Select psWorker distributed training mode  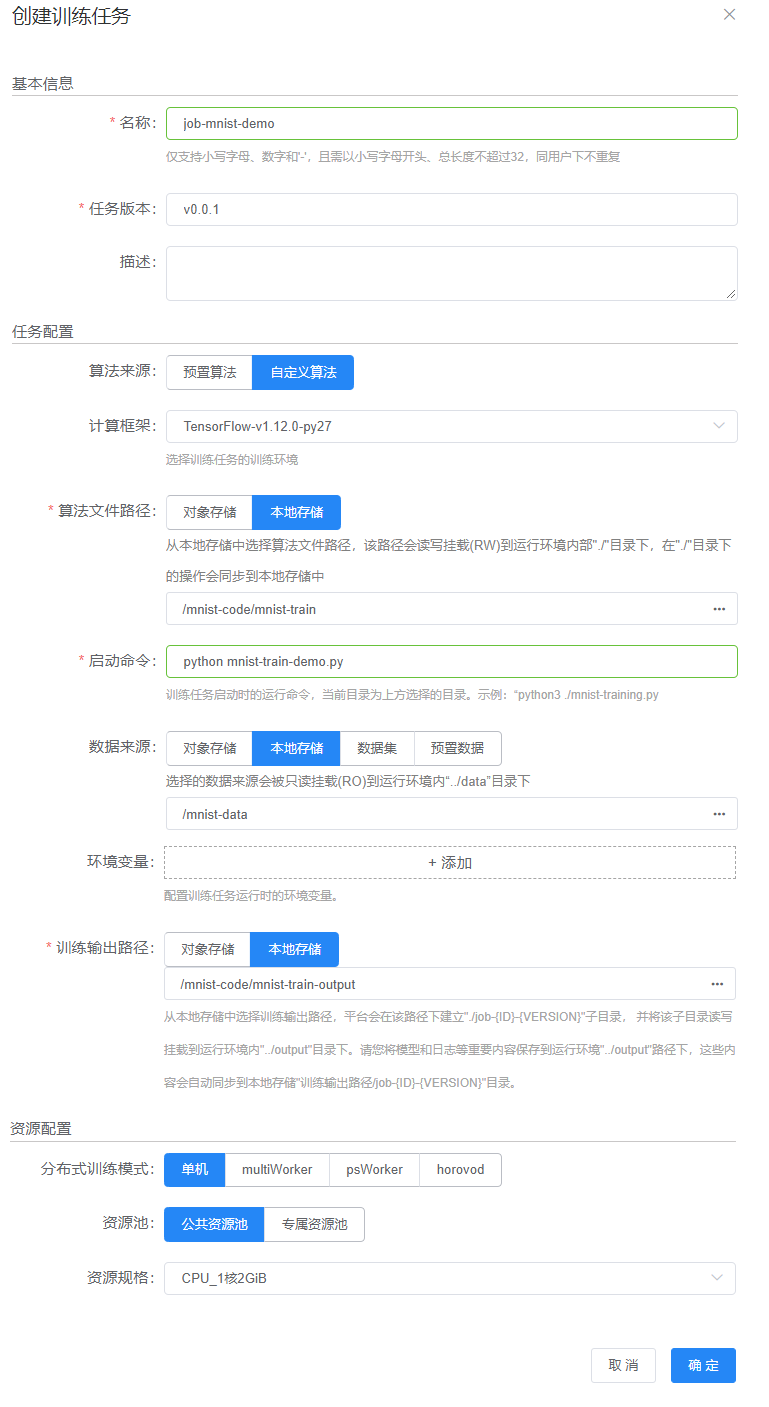[374, 1169]
